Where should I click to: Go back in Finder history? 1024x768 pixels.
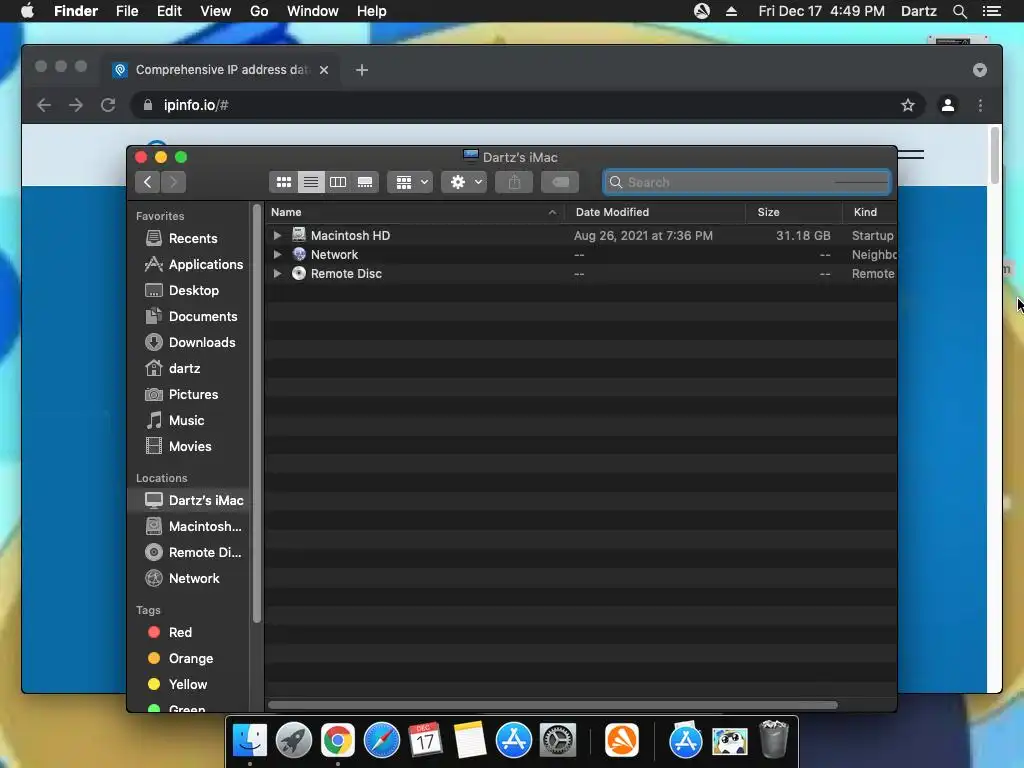pos(148,182)
